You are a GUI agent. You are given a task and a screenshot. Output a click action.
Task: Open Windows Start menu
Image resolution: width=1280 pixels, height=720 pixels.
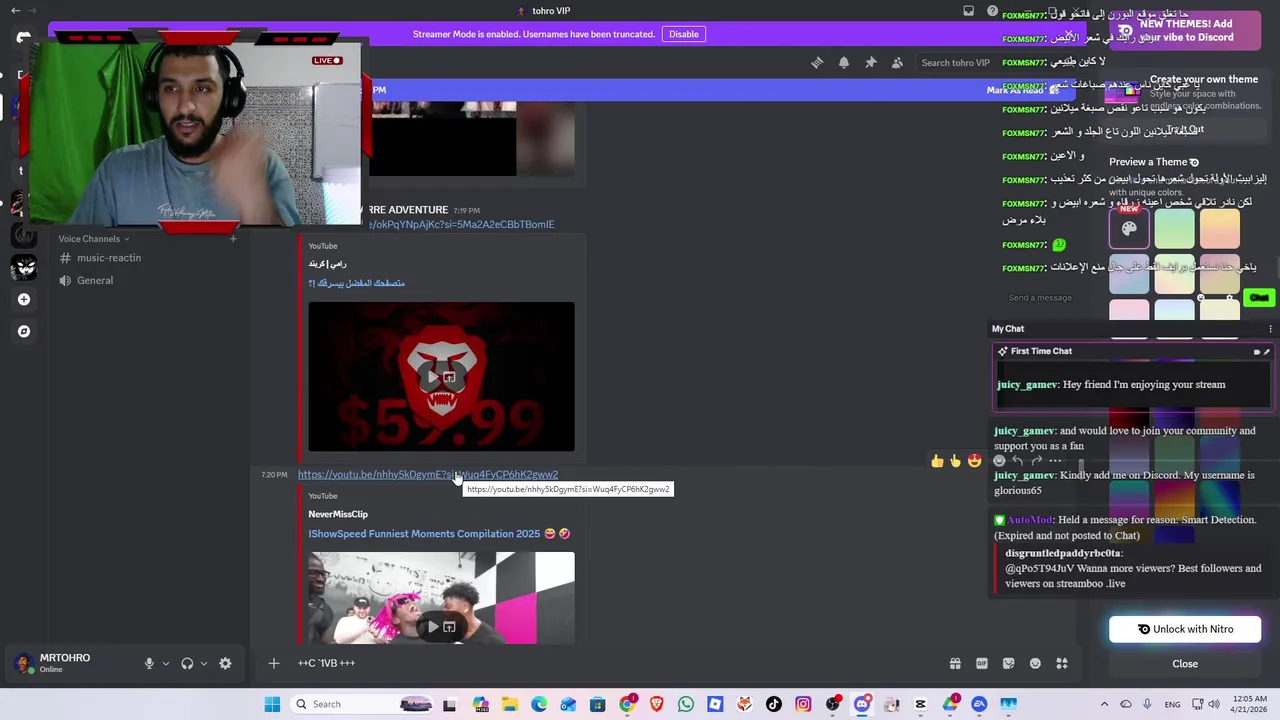pyautogui.click(x=272, y=704)
